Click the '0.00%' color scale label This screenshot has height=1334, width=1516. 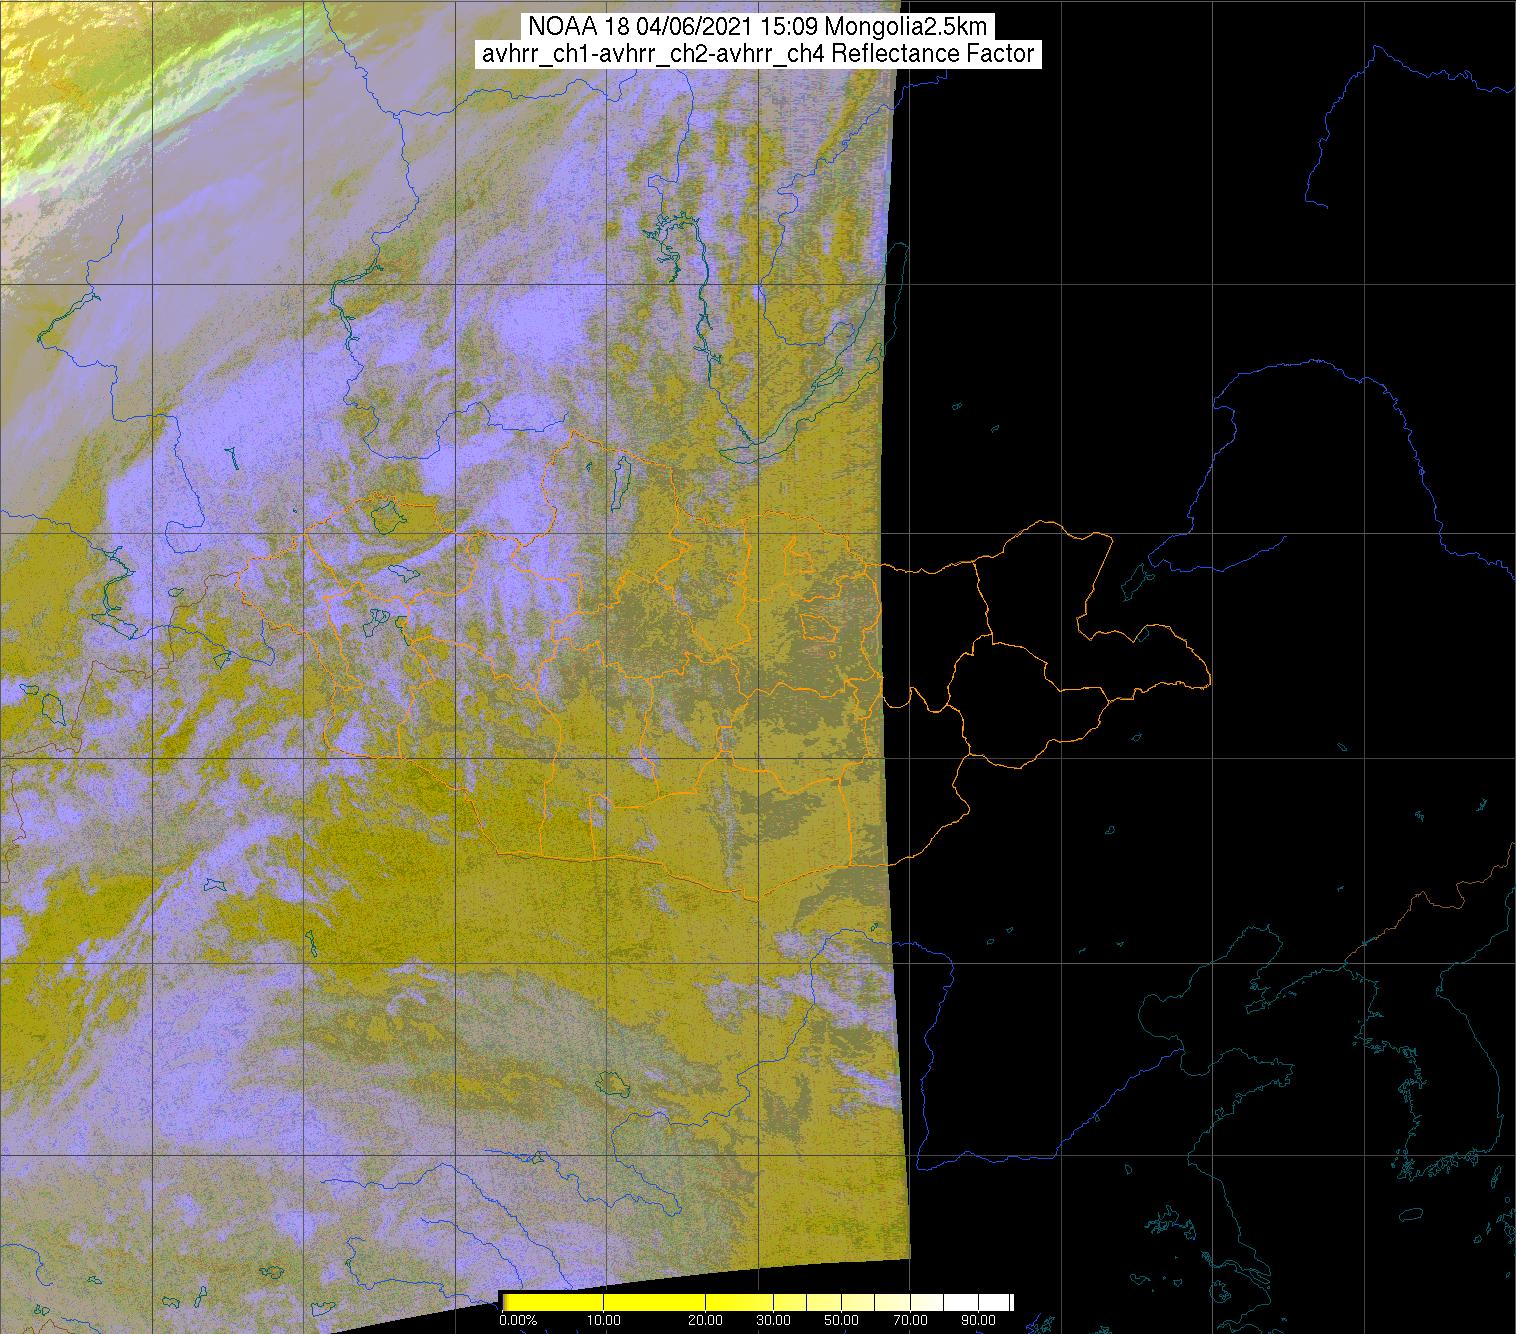pyautogui.click(x=518, y=1321)
